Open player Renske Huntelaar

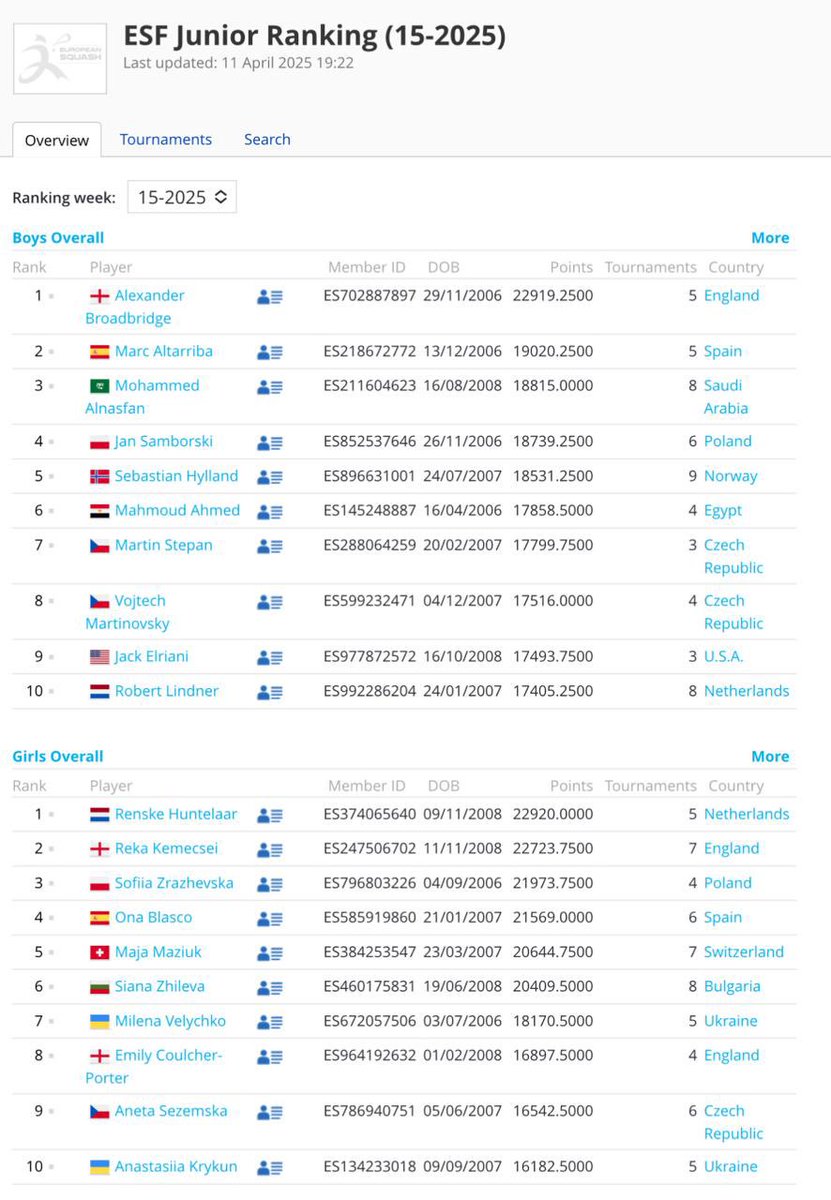click(177, 814)
